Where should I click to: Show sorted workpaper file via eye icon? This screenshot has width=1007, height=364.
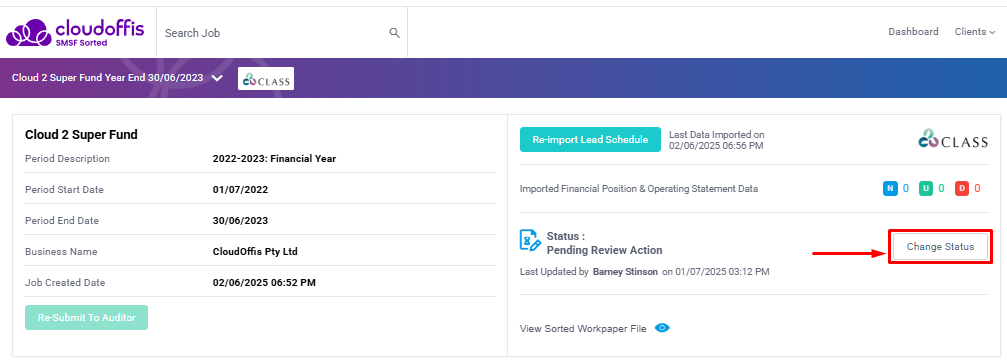662,328
